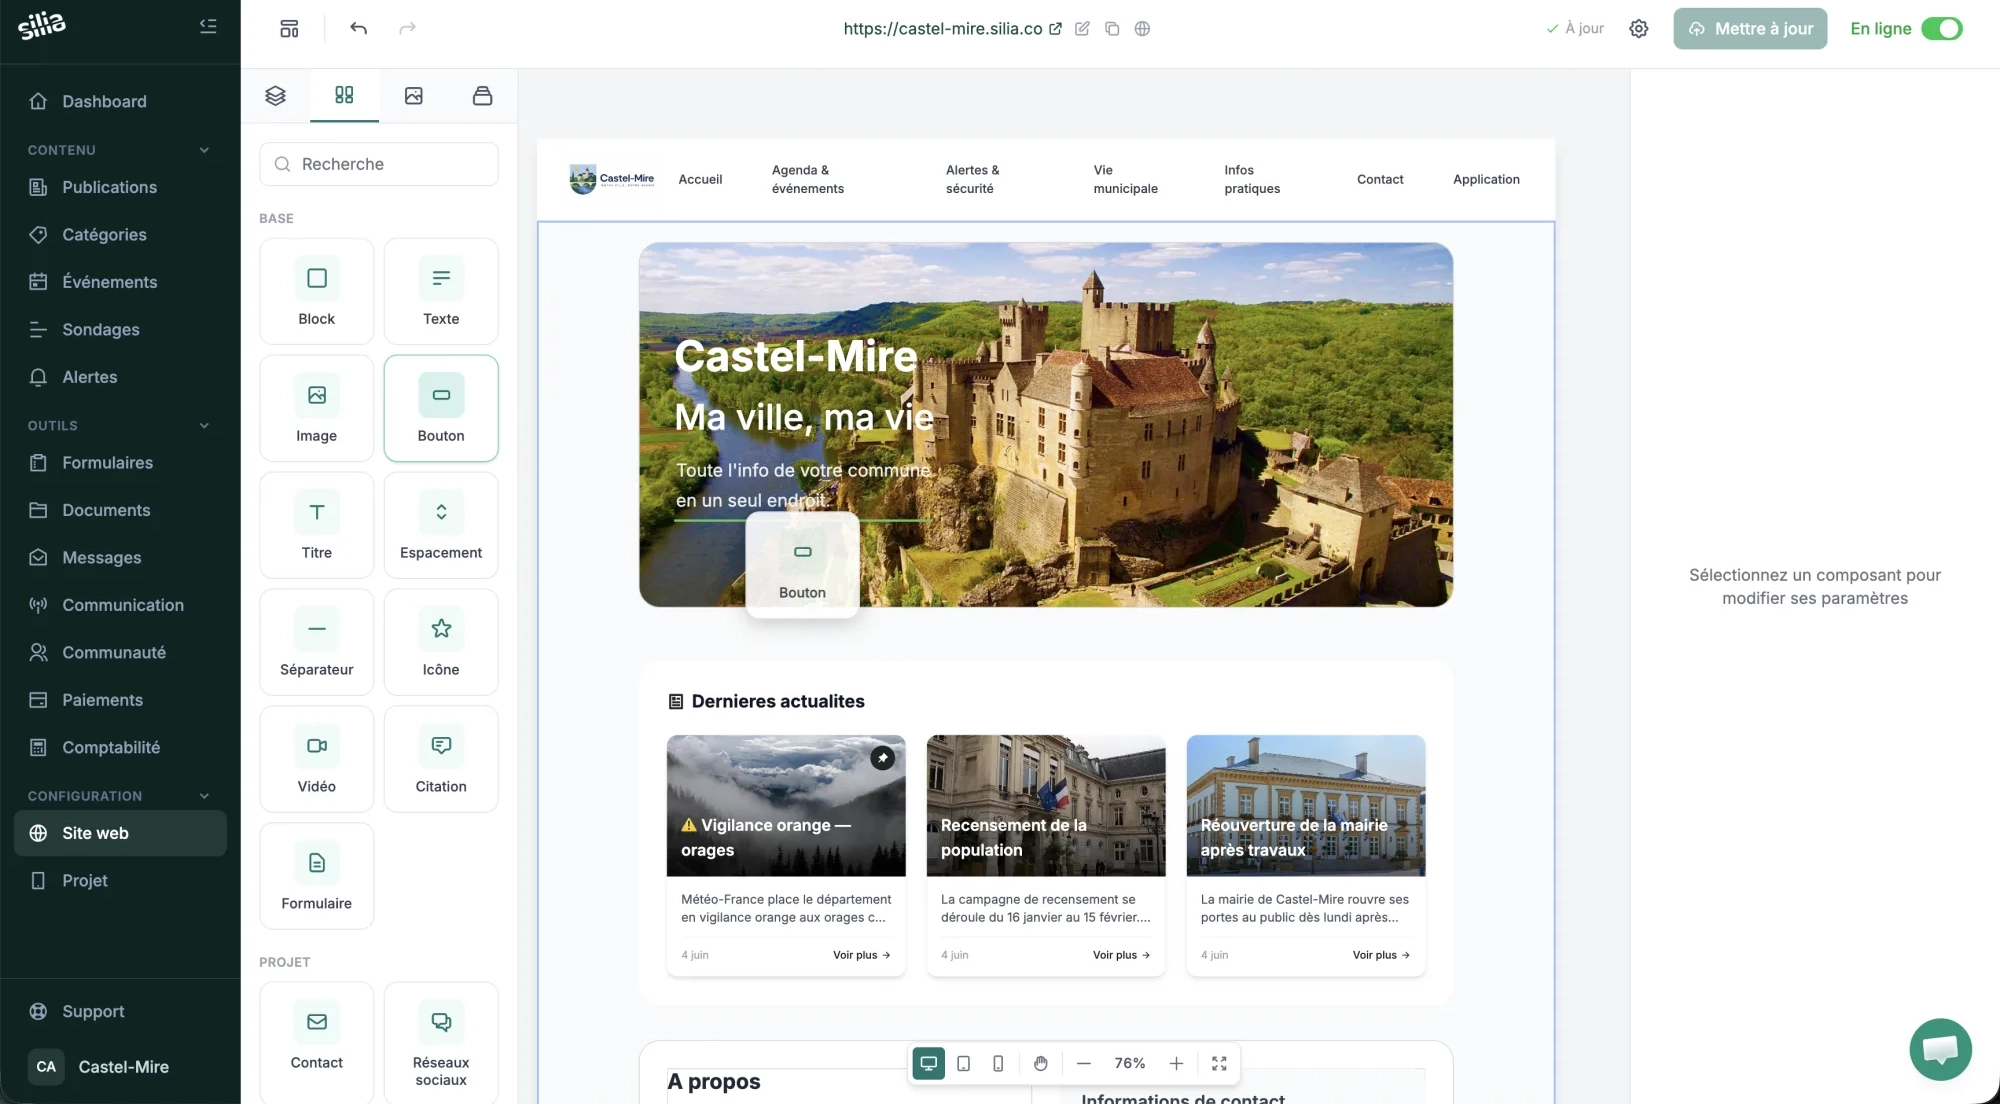Switch to the Components grid tab
This screenshot has width=2000, height=1104.
click(x=344, y=95)
